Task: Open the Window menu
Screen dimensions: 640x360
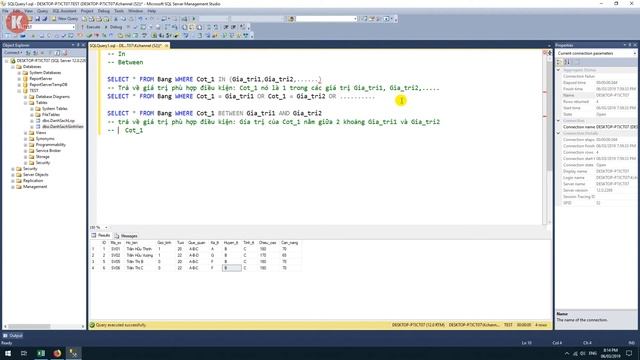Action: point(136,11)
